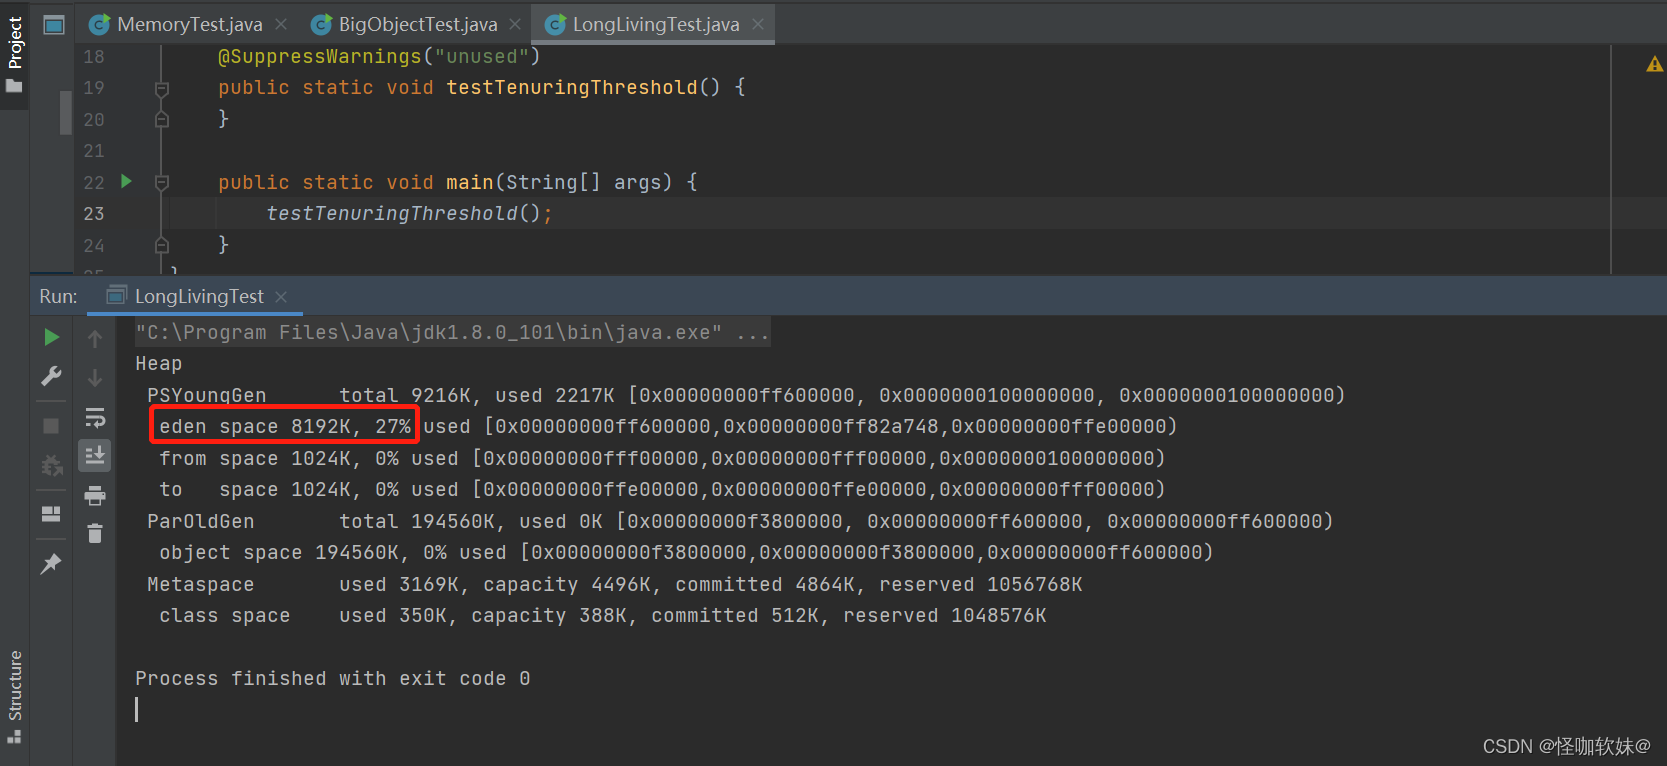Toggle the Soft-Wrap output icon
1667x766 pixels.
(x=95, y=417)
